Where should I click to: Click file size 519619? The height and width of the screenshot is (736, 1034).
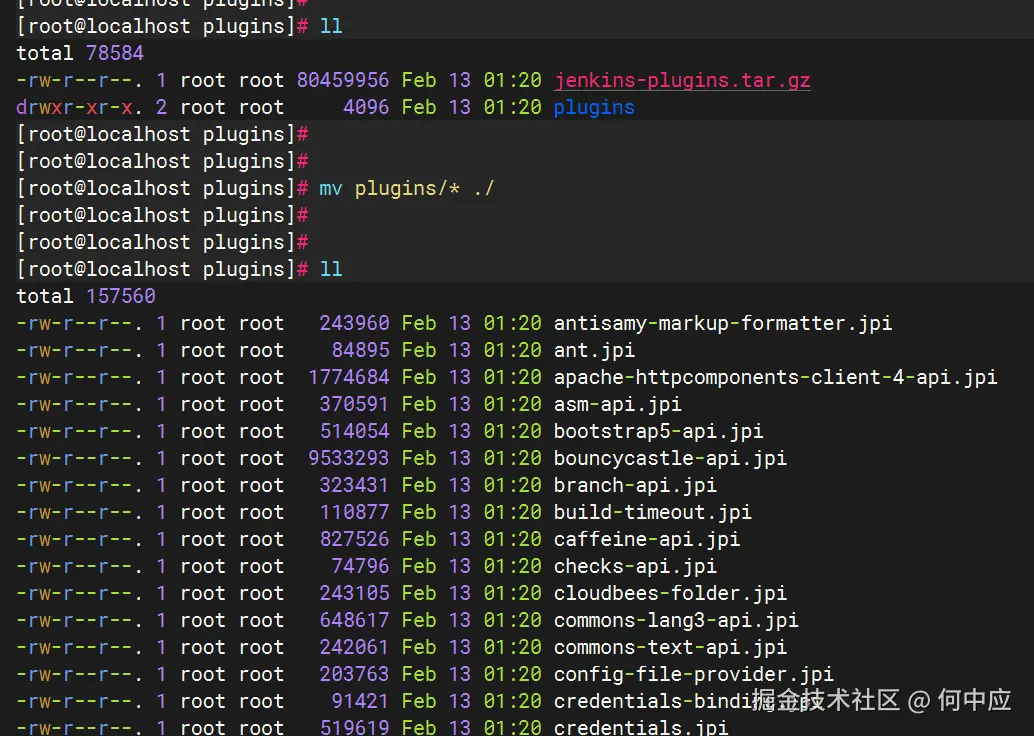355,727
